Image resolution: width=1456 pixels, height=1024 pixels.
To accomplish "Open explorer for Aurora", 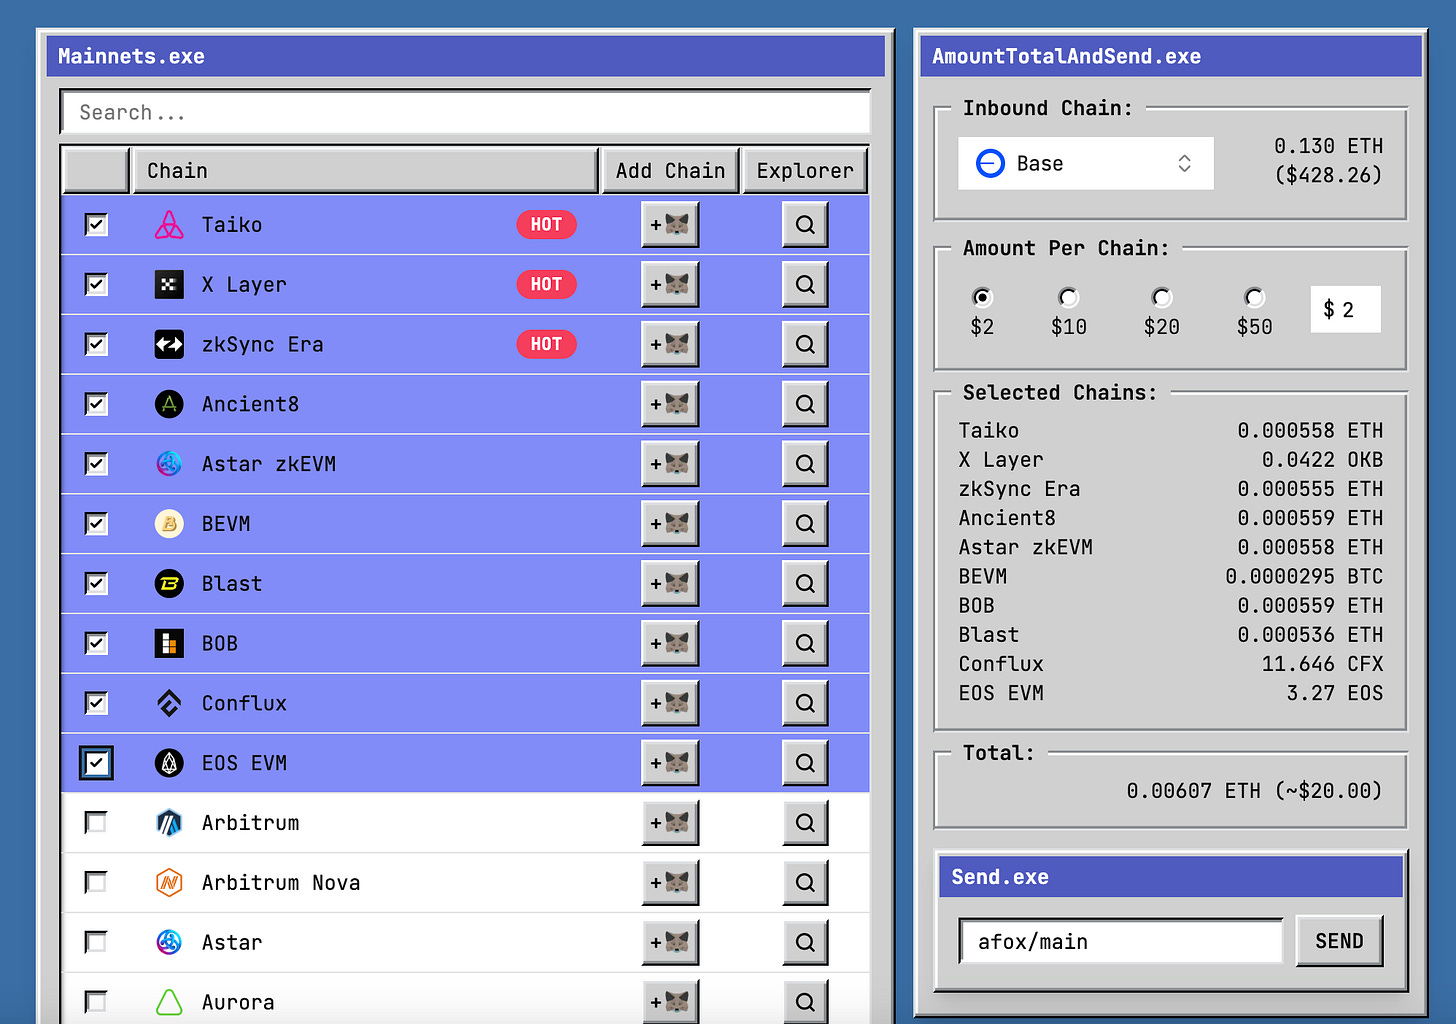I will 805,1002.
